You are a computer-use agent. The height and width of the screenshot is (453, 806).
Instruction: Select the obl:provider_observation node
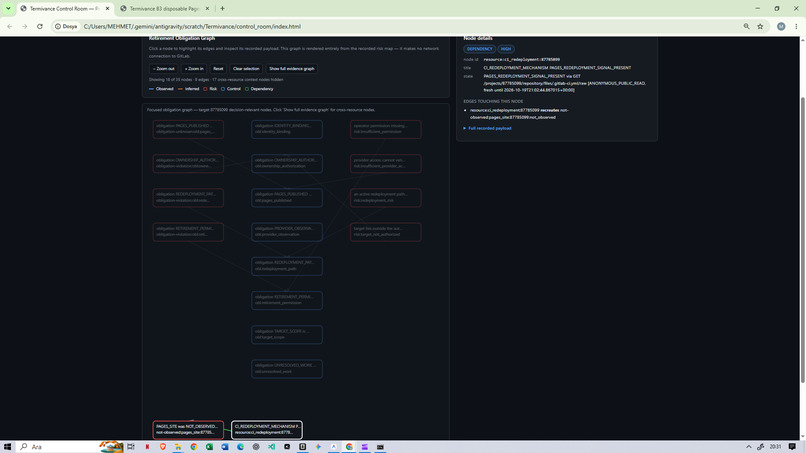click(287, 231)
